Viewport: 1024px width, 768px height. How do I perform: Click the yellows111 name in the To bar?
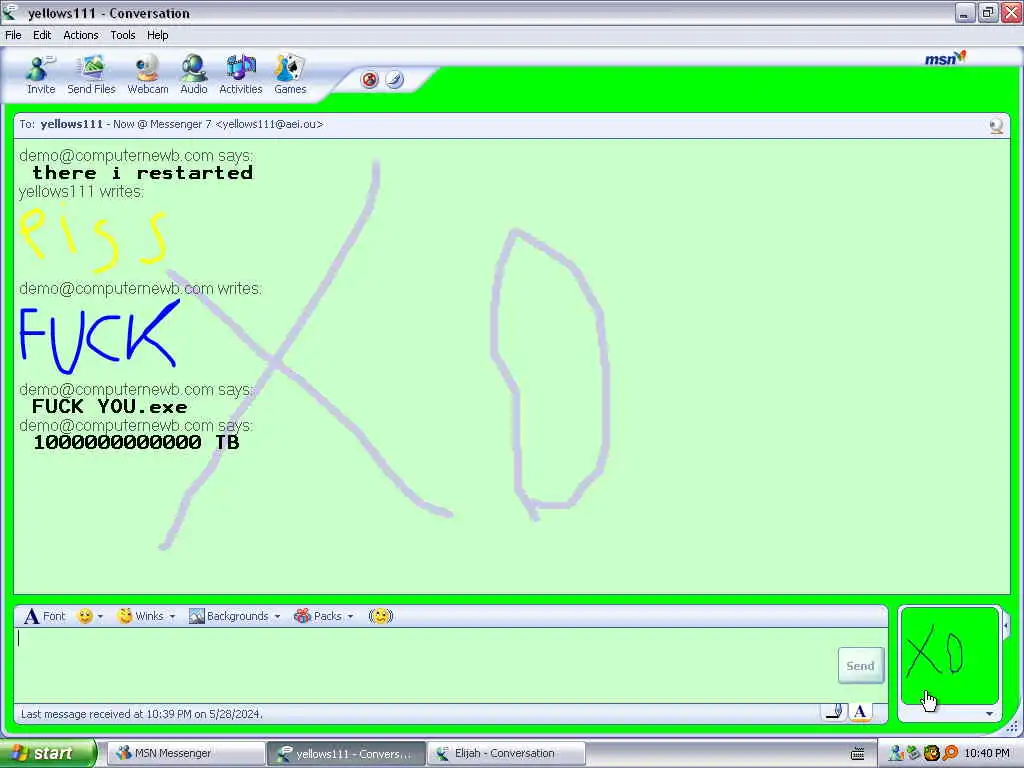71,124
